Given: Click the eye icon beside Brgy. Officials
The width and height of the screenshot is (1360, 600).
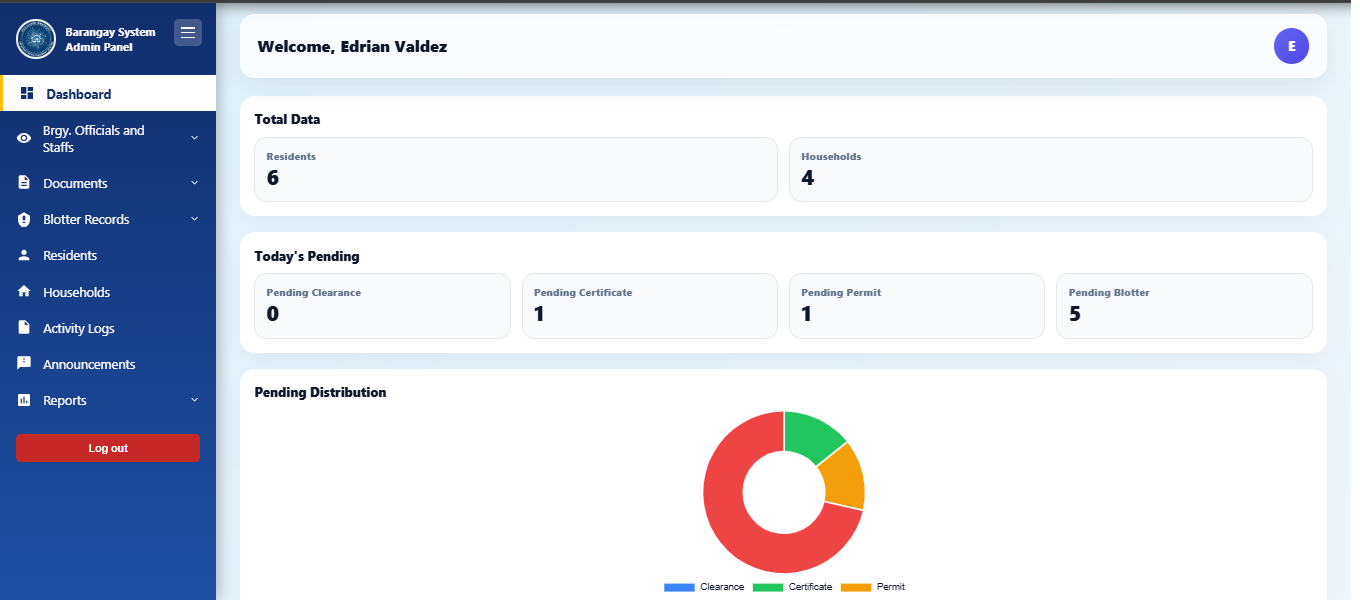Looking at the screenshot, I should (x=24, y=138).
